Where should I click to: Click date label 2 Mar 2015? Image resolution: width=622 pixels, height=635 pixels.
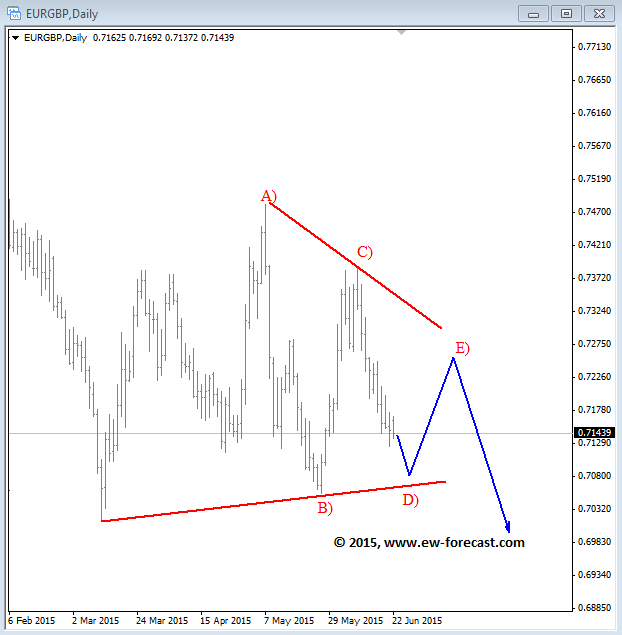pyautogui.click(x=96, y=620)
